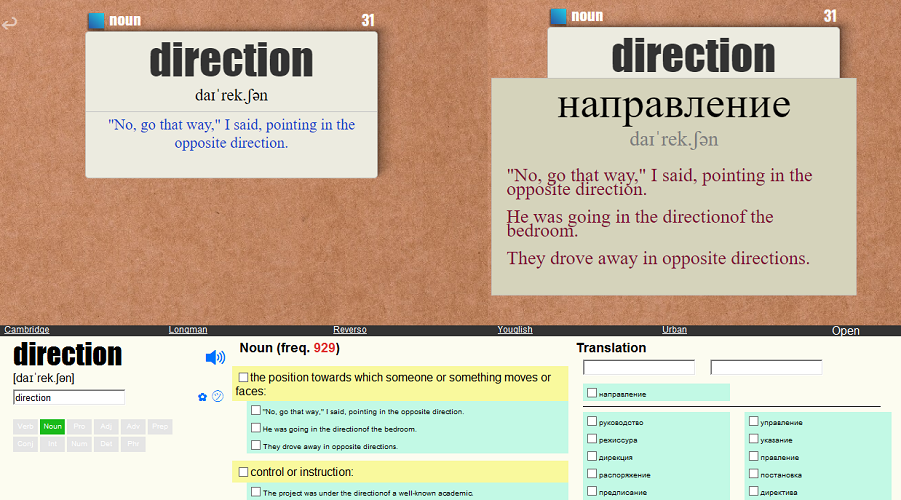Click the right flashcard back showing 'направление'
This screenshot has width=901, height=500.
tap(673, 187)
